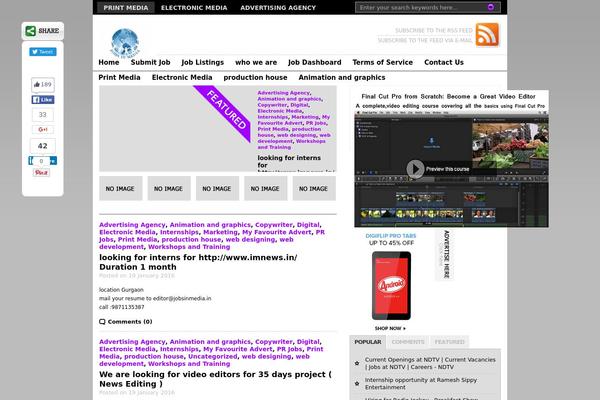Select Electronic Media category in sub-navigation
The height and width of the screenshot is (400, 600).
(x=182, y=77)
